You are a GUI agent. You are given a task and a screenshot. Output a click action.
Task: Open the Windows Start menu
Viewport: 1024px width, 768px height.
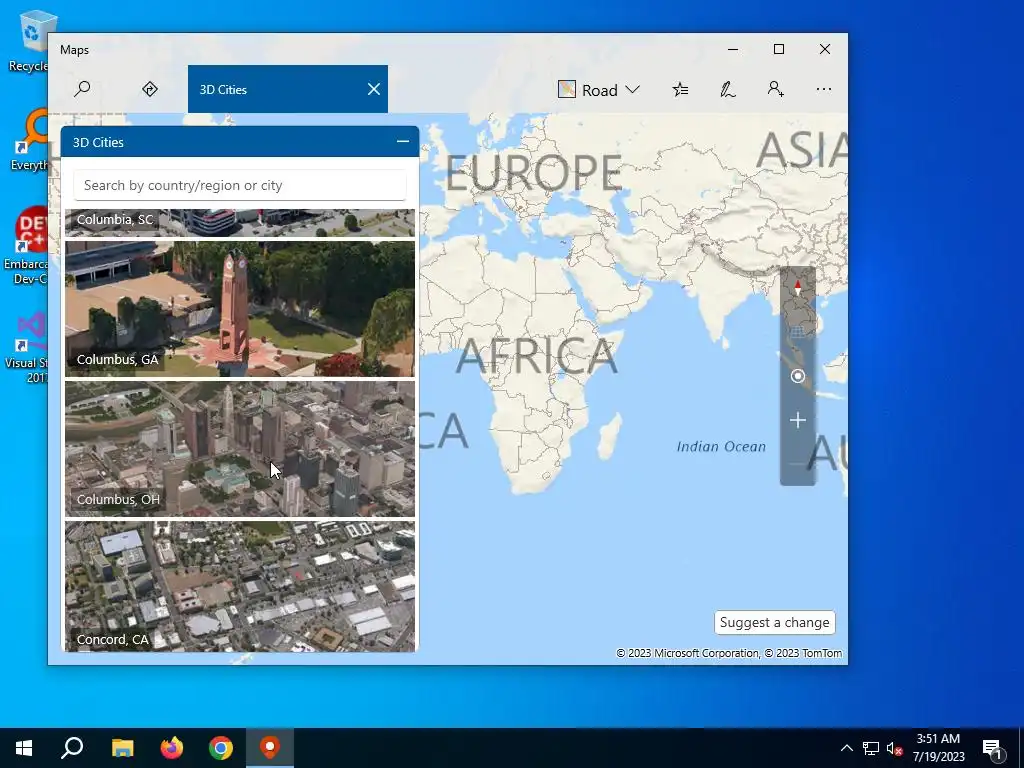click(x=24, y=748)
